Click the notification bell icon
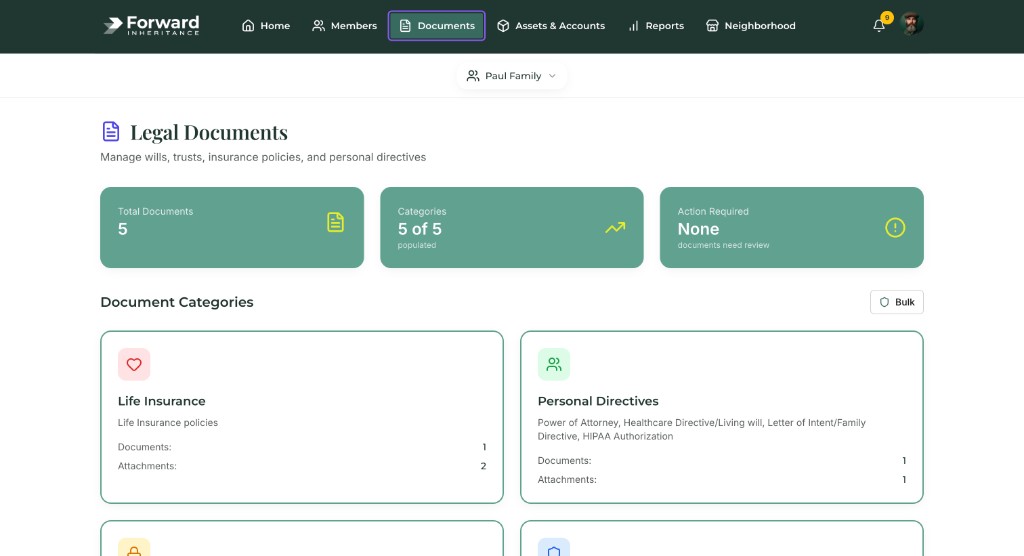This screenshot has height=556, width=1024. click(x=879, y=26)
